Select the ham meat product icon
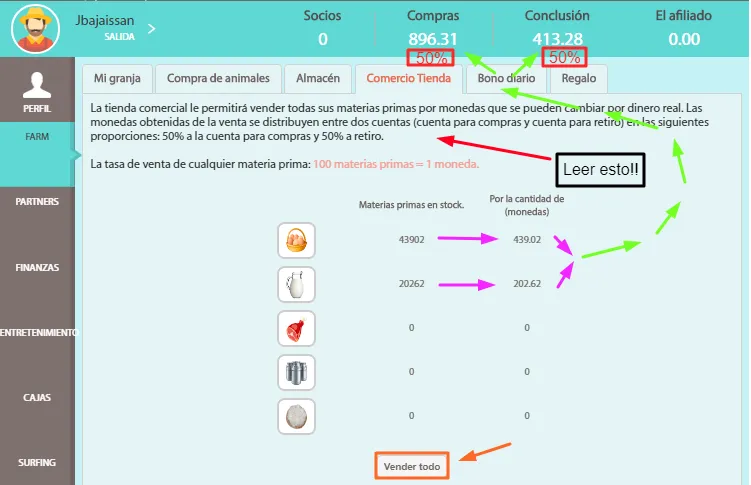Image resolution: width=751 pixels, height=485 pixels. pos(296,328)
